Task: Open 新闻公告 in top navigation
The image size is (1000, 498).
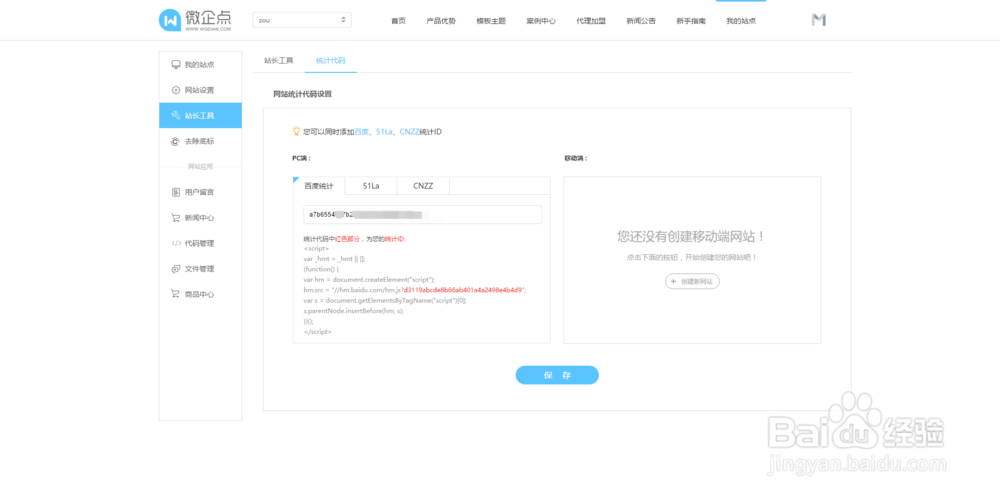Action: click(x=641, y=20)
